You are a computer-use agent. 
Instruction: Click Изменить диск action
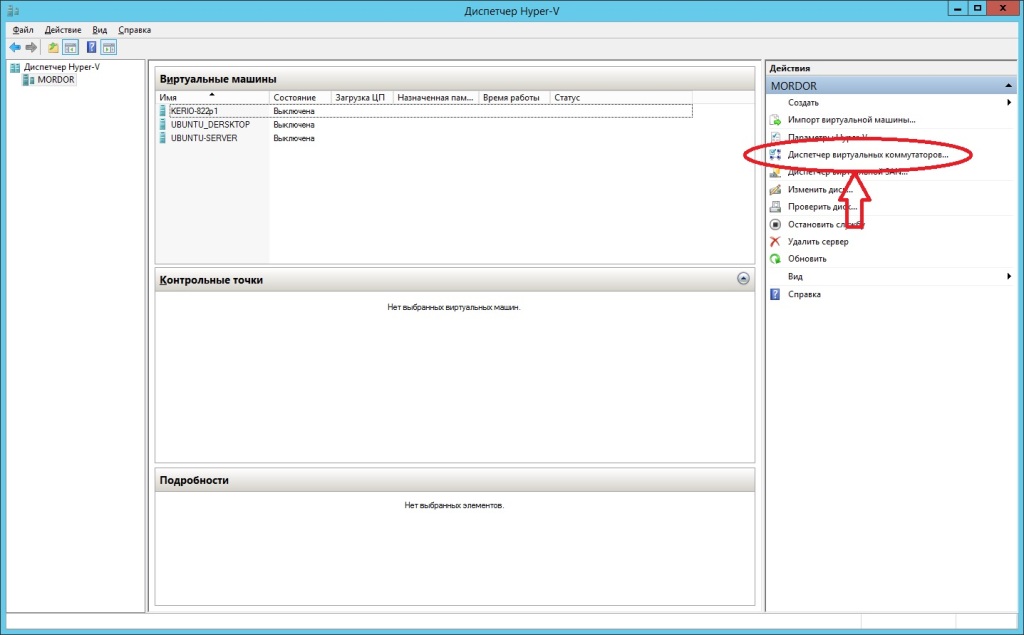[x=819, y=189]
